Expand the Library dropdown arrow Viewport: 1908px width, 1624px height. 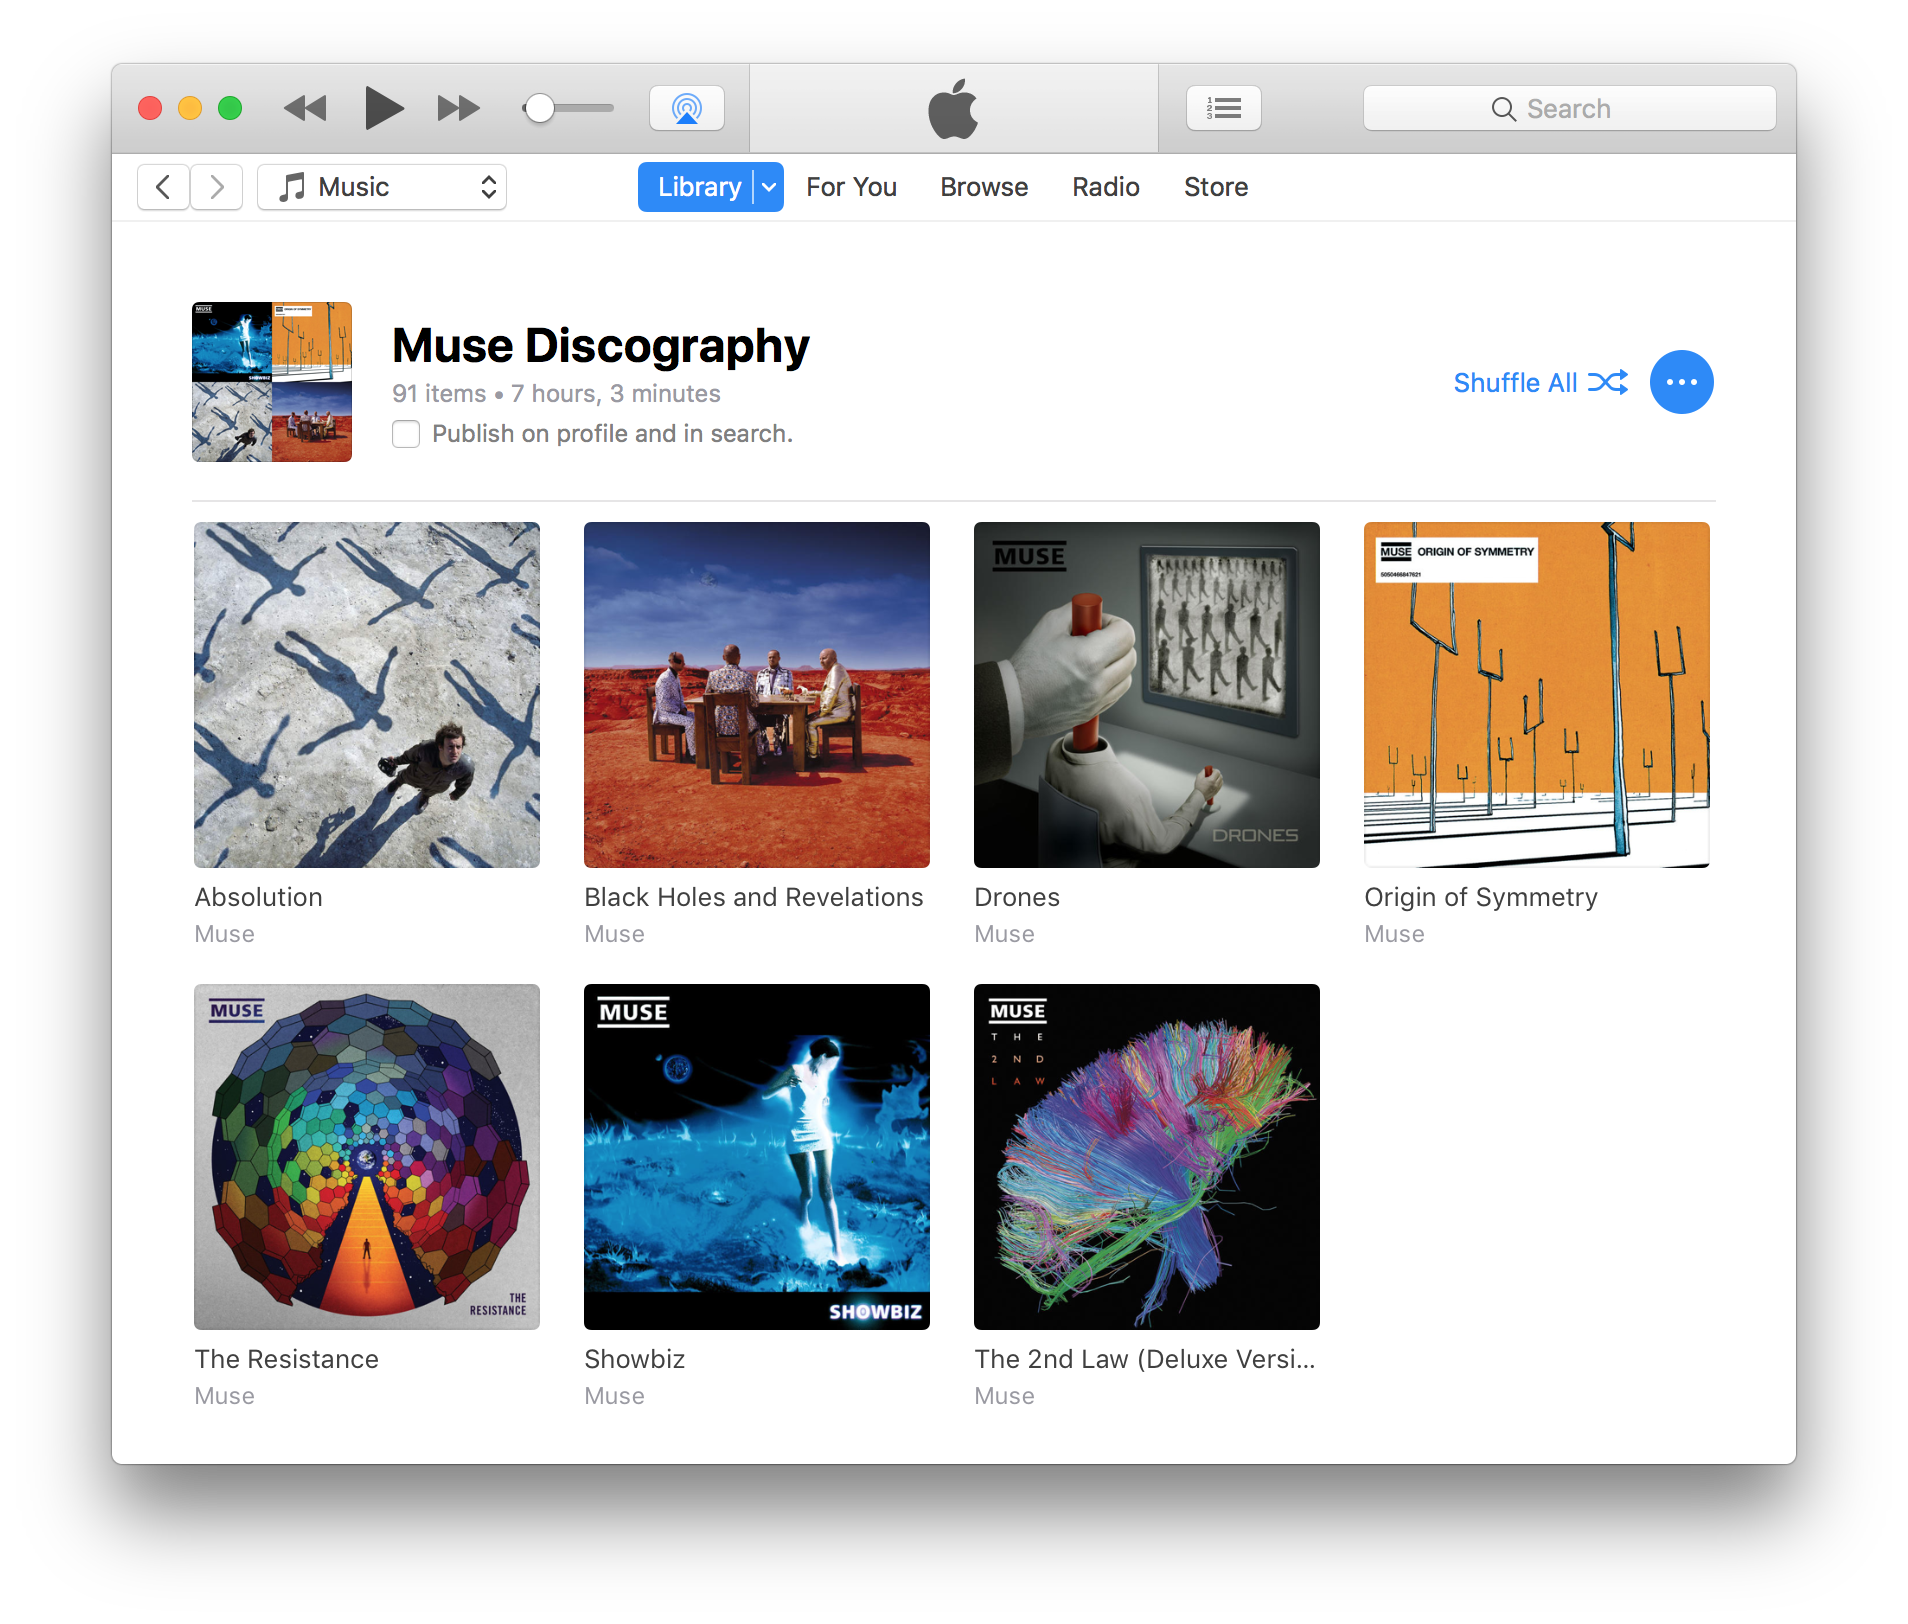click(769, 187)
